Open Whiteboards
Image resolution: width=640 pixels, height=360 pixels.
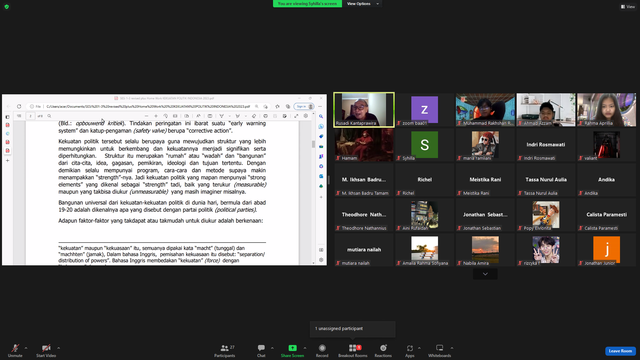439,350
